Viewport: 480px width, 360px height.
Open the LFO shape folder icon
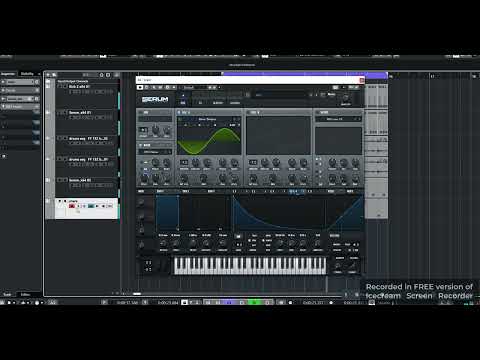(238, 236)
